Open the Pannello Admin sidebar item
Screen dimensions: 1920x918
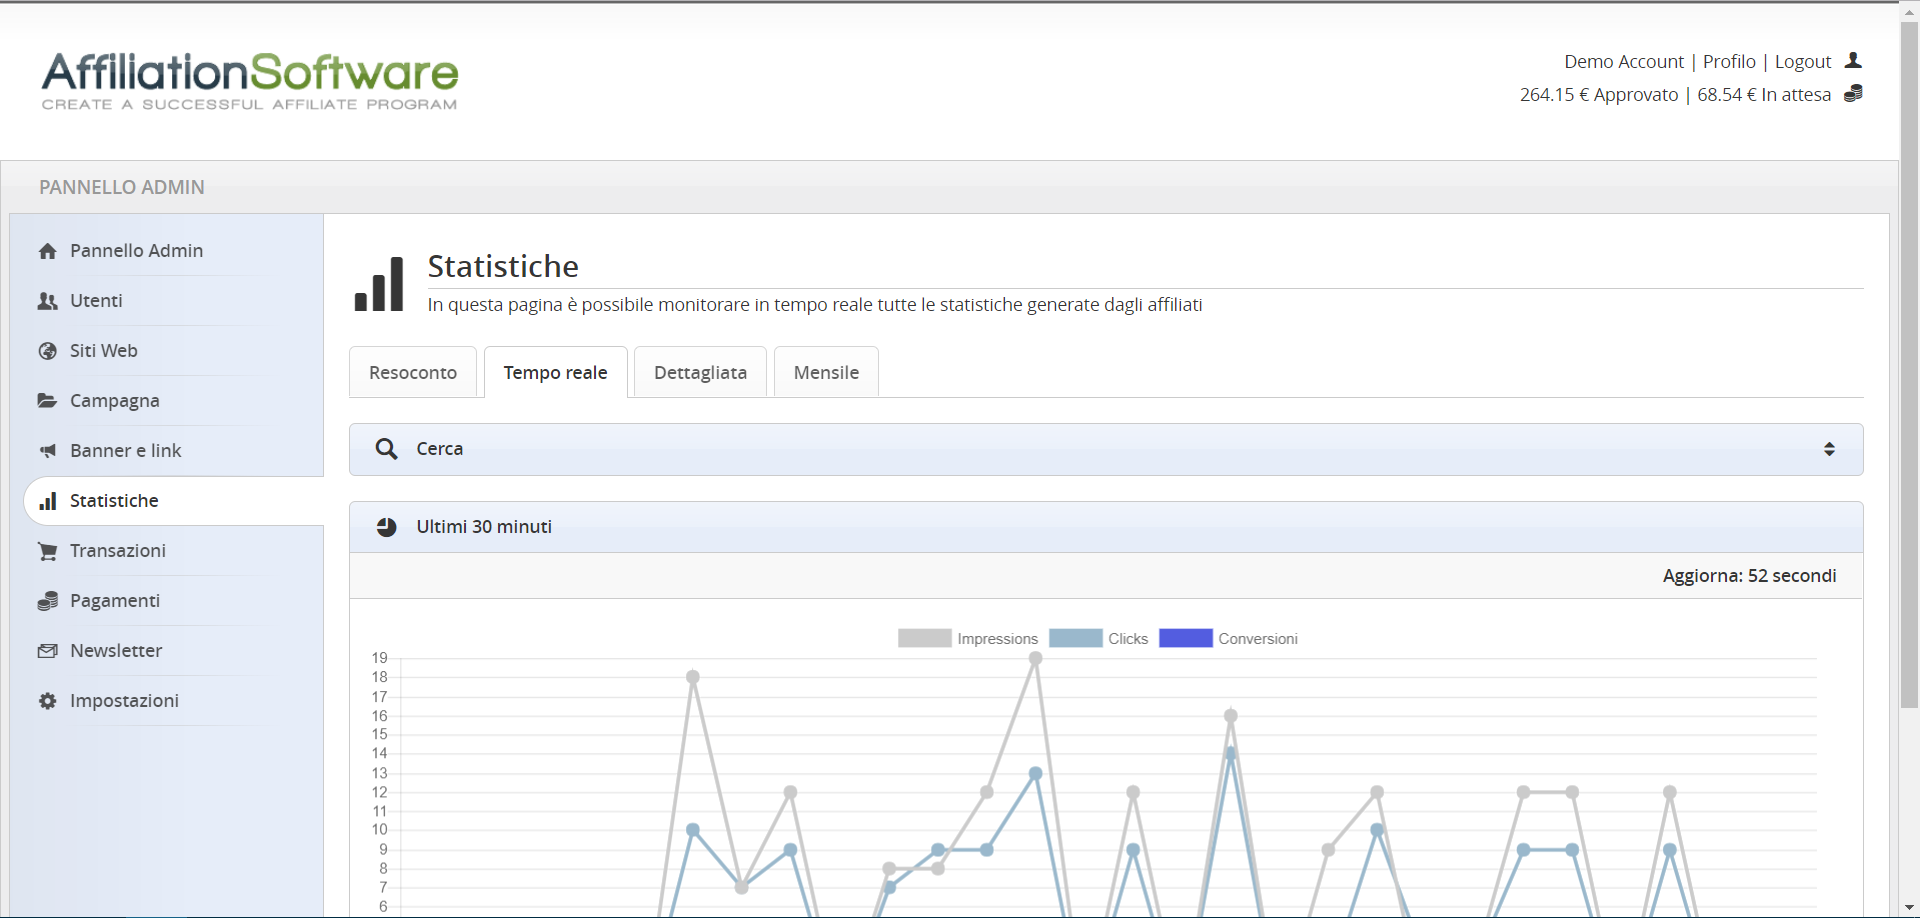pyautogui.click(x=136, y=251)
